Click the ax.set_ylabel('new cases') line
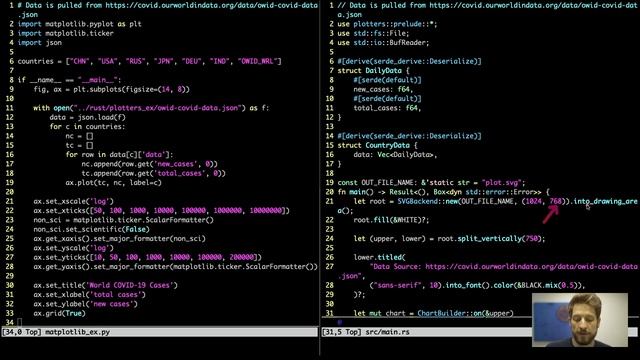 (x=85, y=304)
